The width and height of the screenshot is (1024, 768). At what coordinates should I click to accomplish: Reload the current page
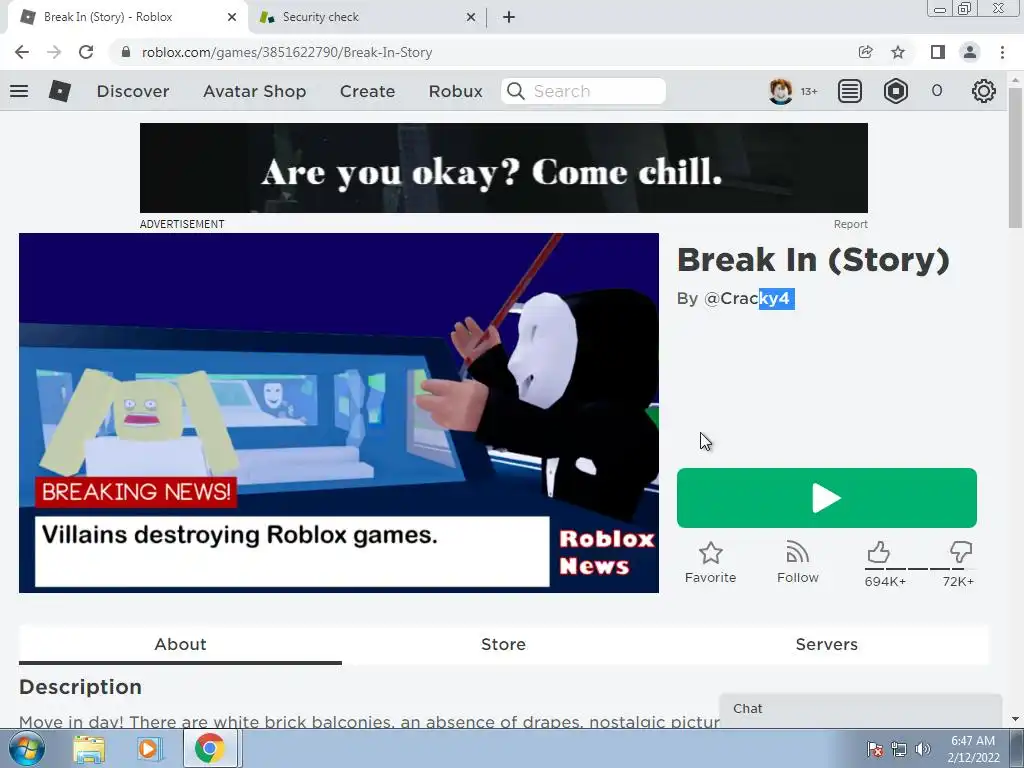(86, 52)
